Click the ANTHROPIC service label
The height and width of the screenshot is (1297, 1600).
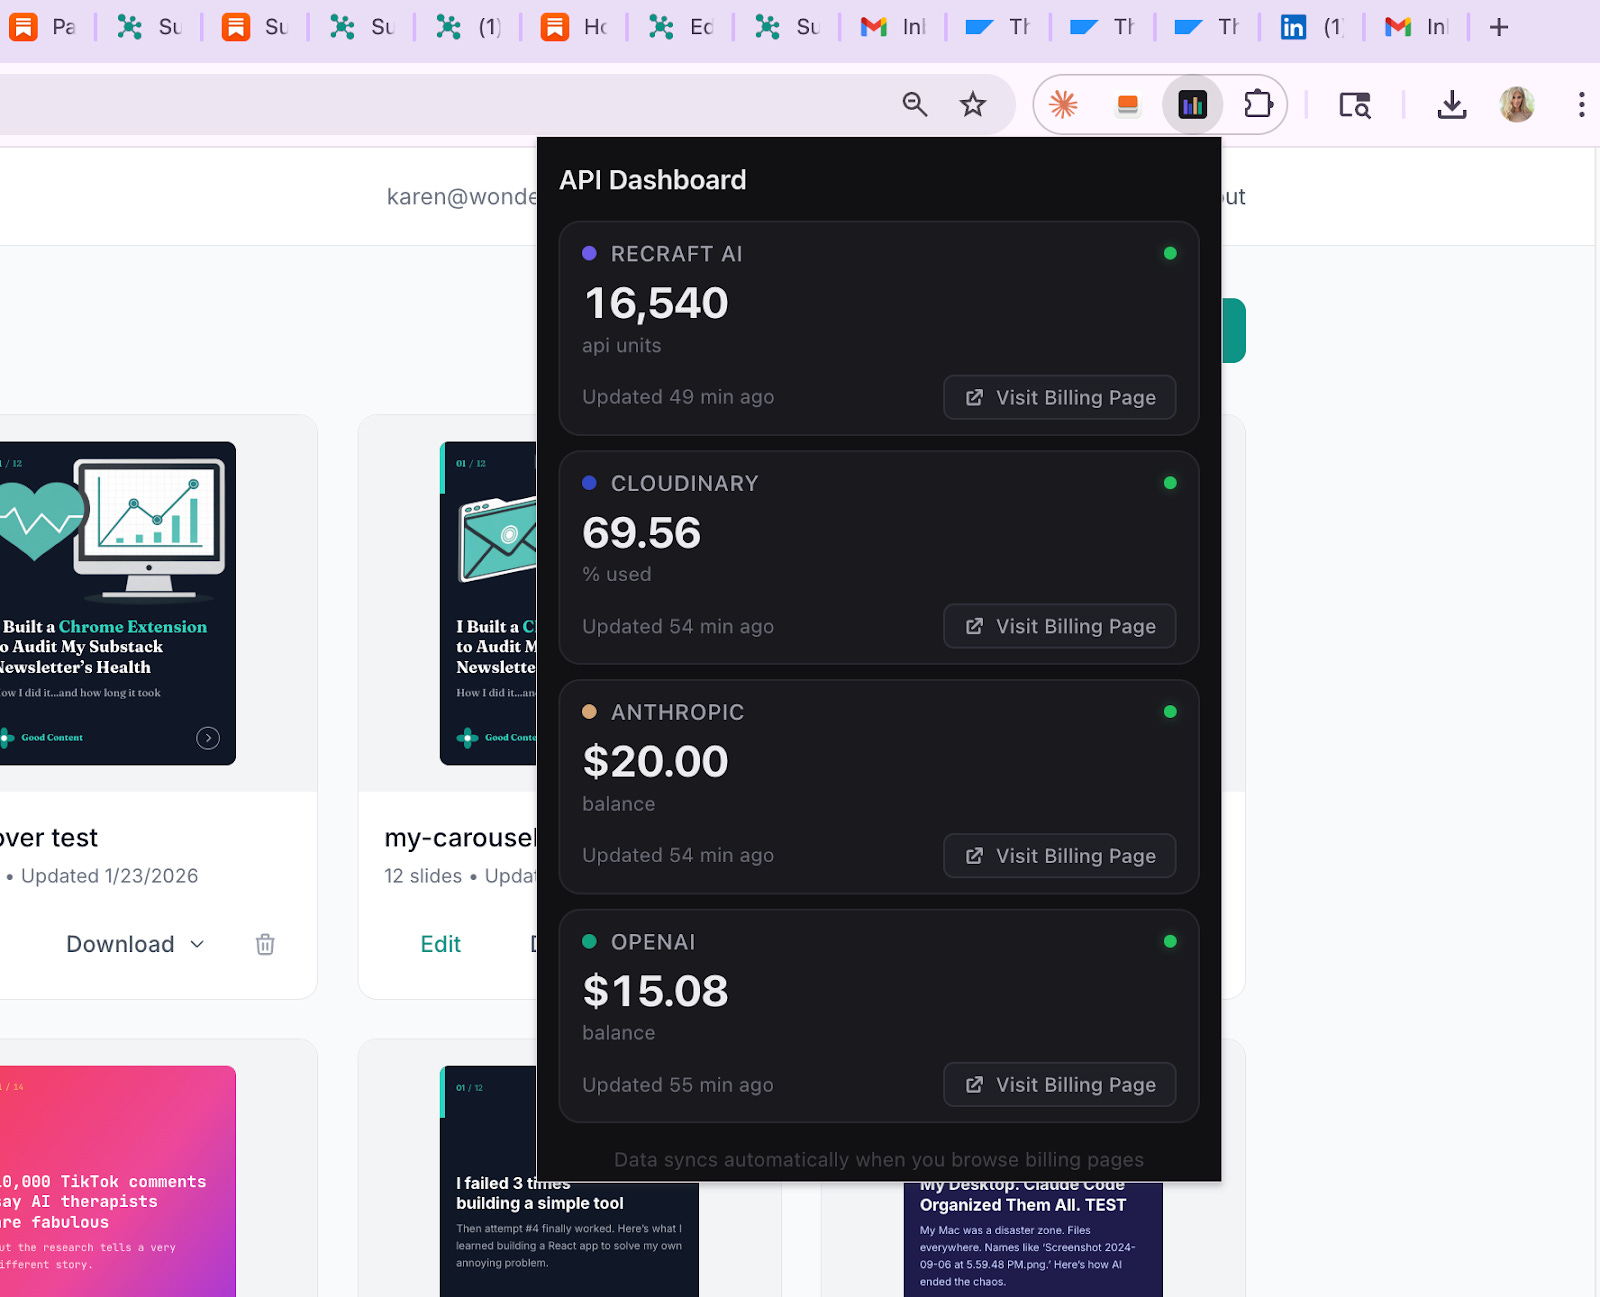pyautogui.click(x=677, y=712)
